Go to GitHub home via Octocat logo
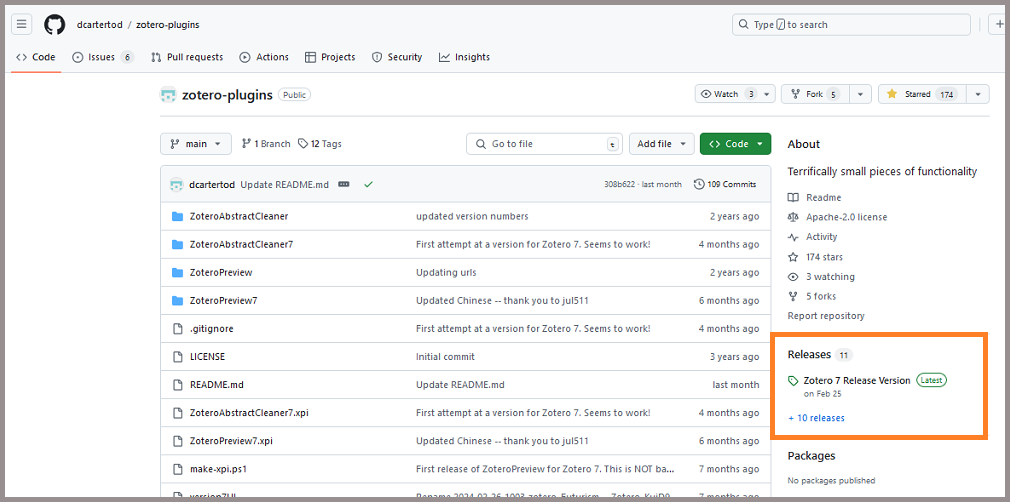This screenshot has height=502, width=1010. coord(55,24)
